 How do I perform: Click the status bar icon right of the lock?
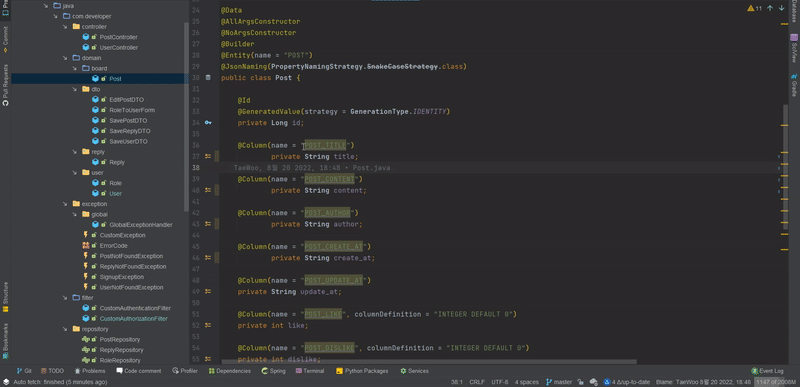(593, 382)
